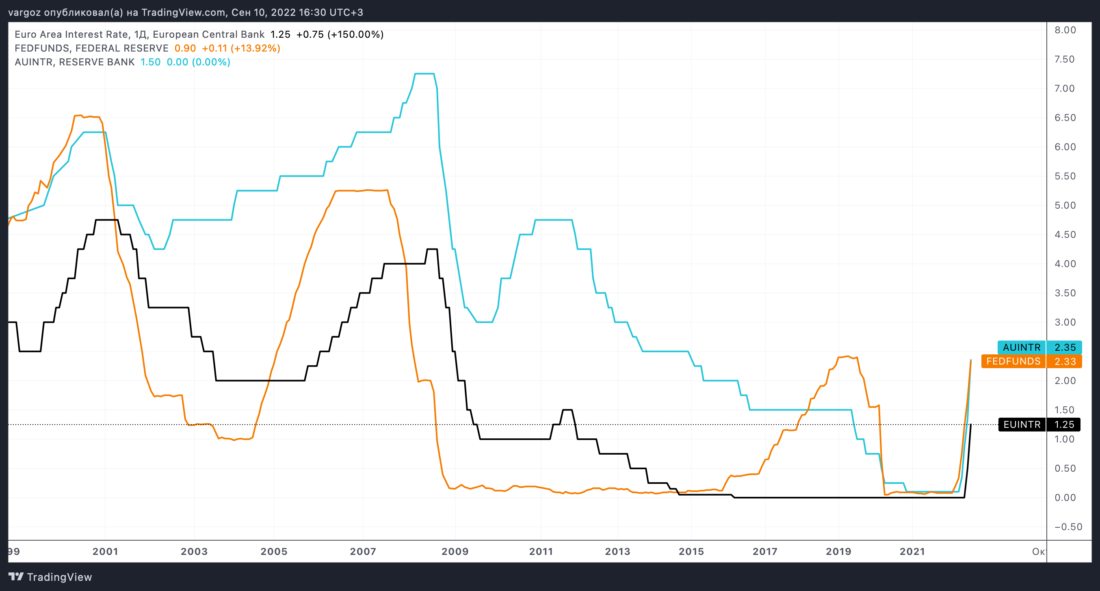This screenshot has width=1100, height=591.
Task: Click the TradingView logo icon at bottom left
Action: [x=16, y=577]
